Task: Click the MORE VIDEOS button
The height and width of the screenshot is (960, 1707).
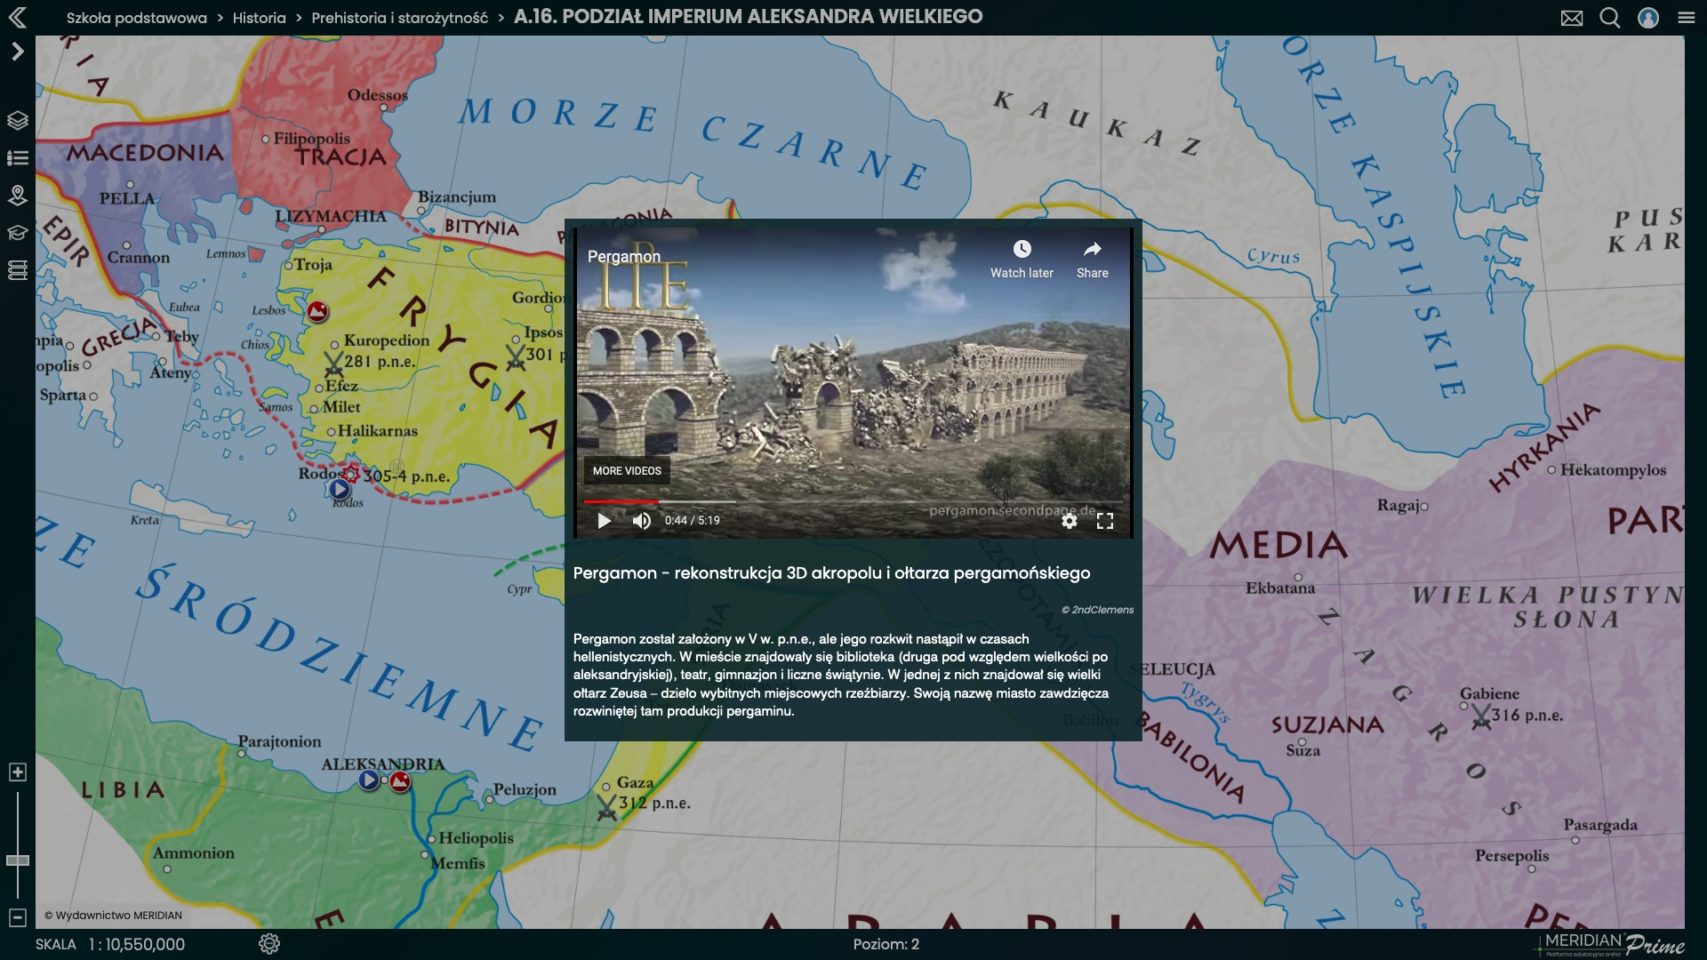Action: [x=627, y=470]
